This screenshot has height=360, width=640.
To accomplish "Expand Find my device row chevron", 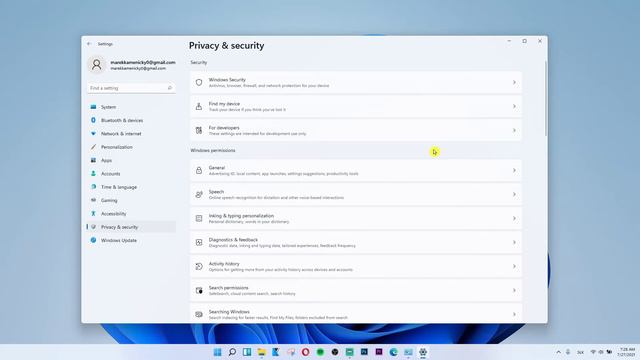I will [x=514, y=107].
